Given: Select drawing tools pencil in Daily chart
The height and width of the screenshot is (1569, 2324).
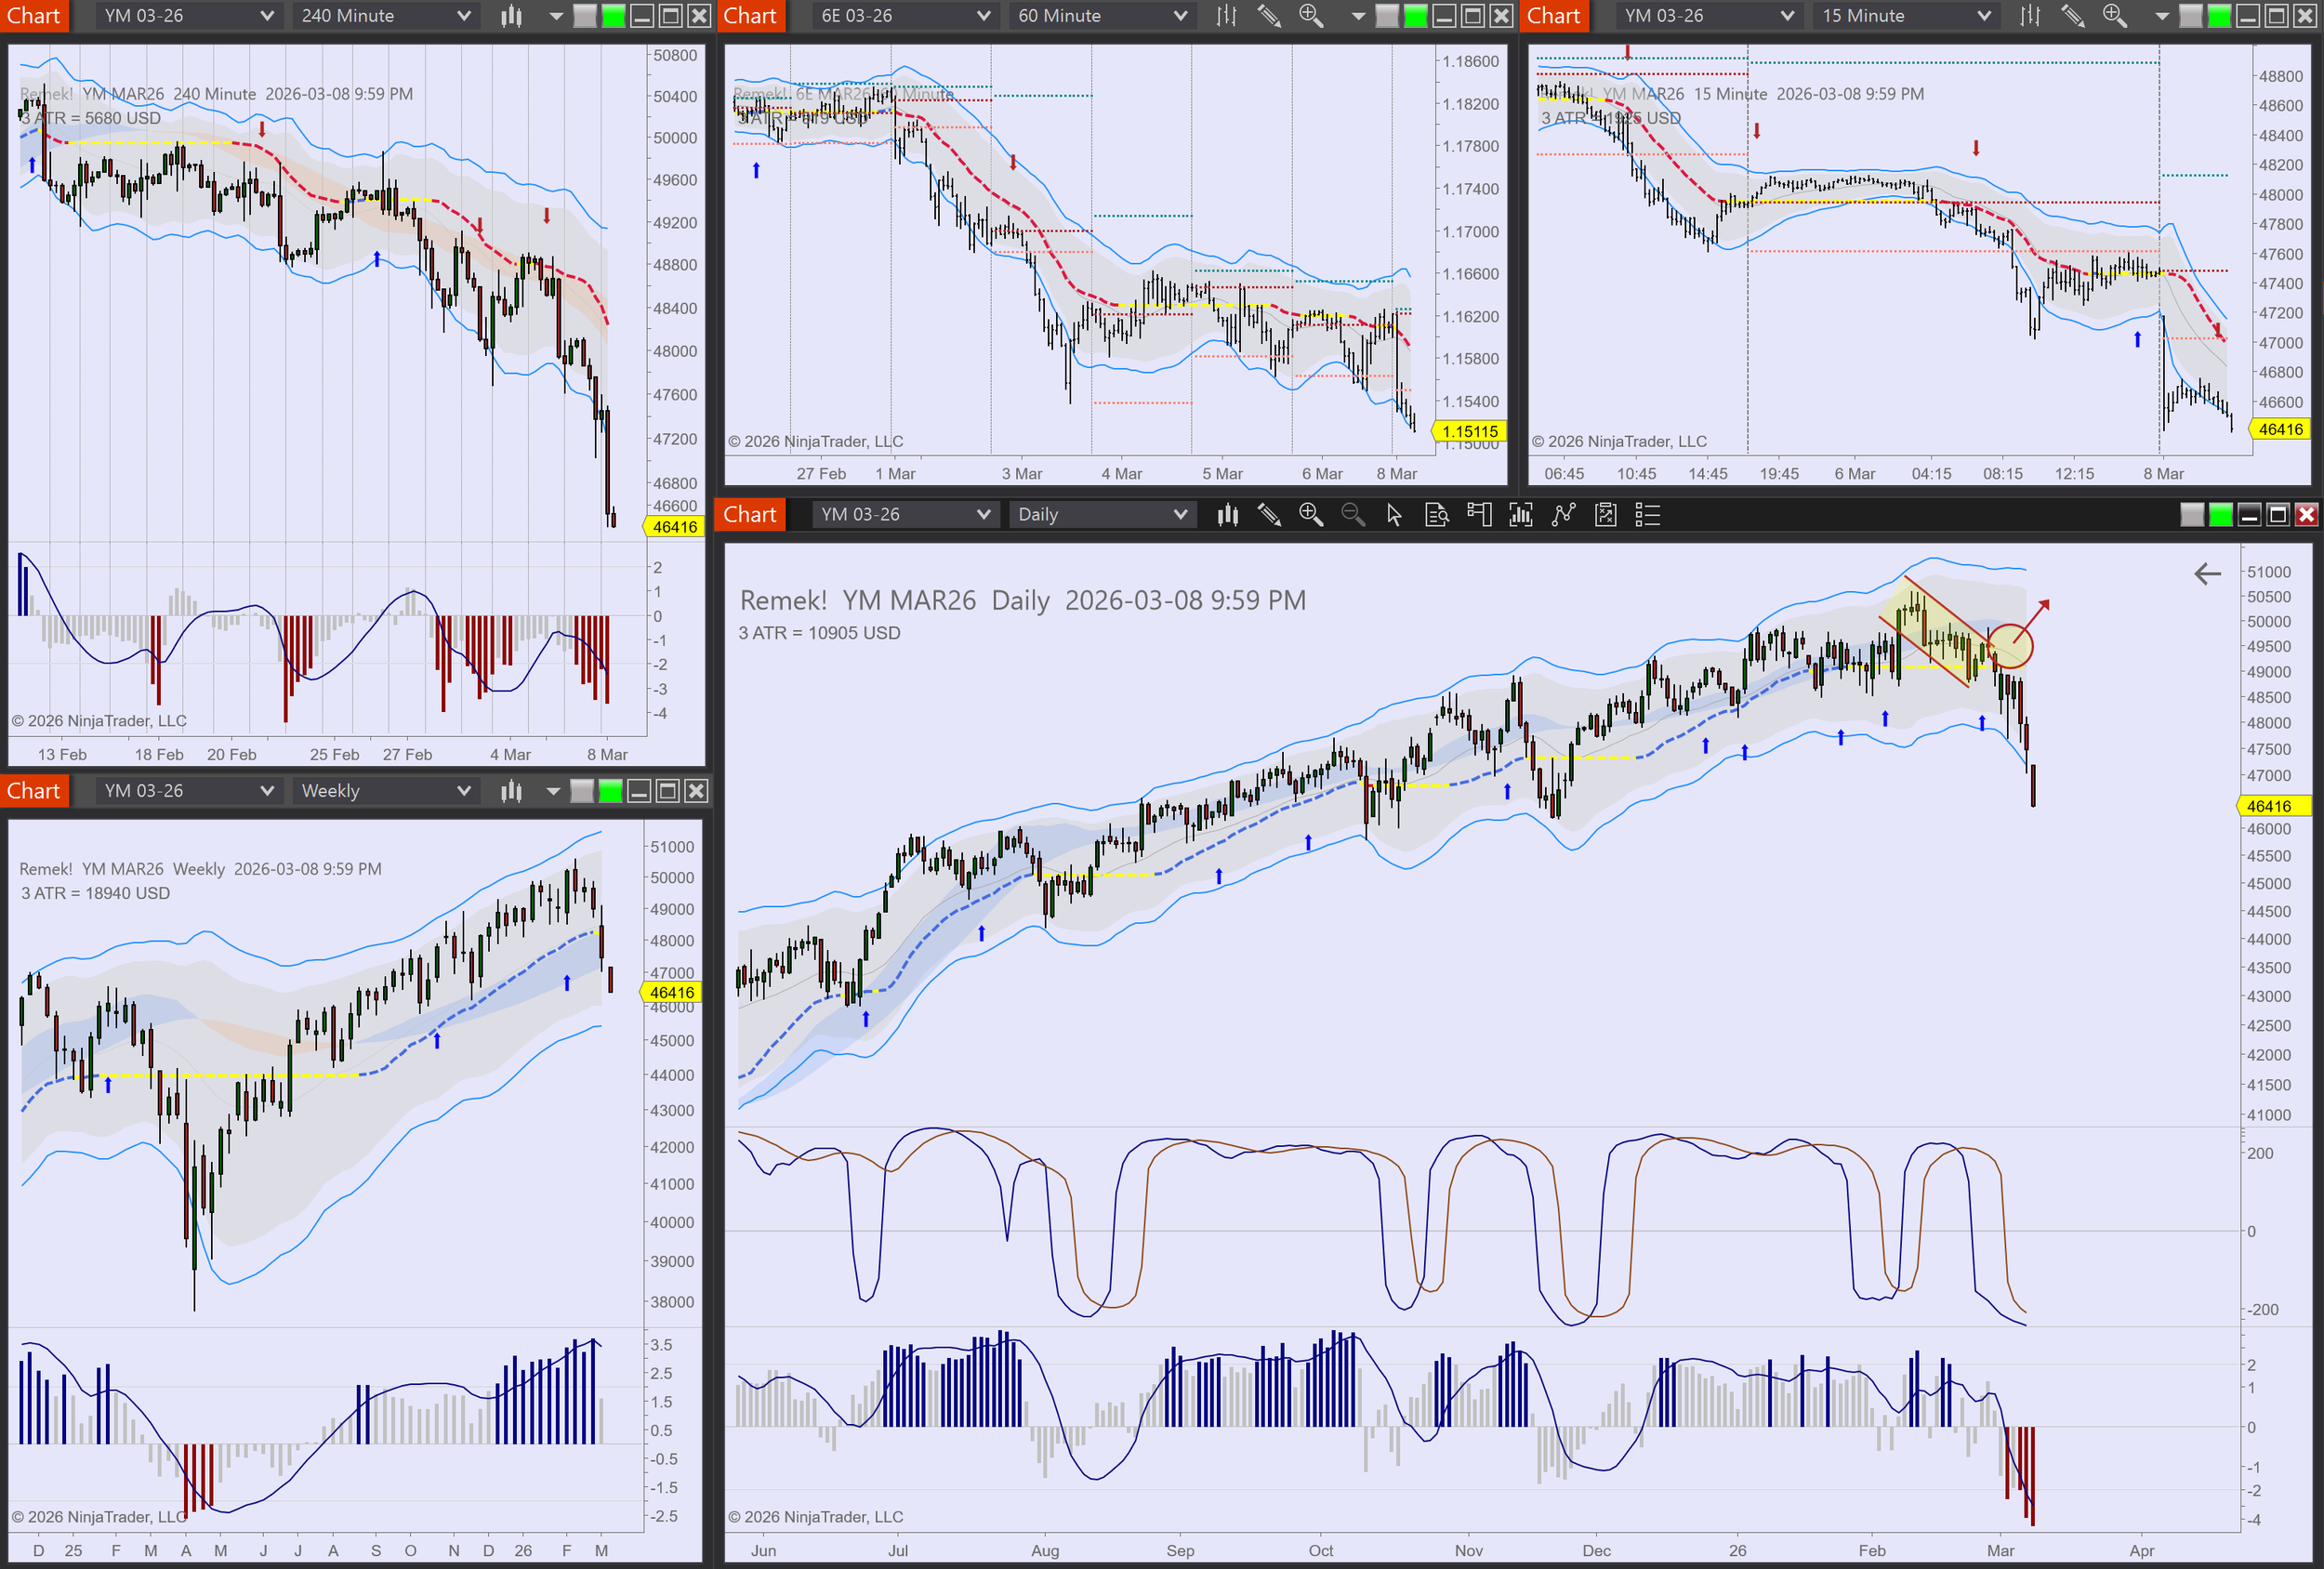Looking at the screenshot, I should click(x=1269, y=515).
